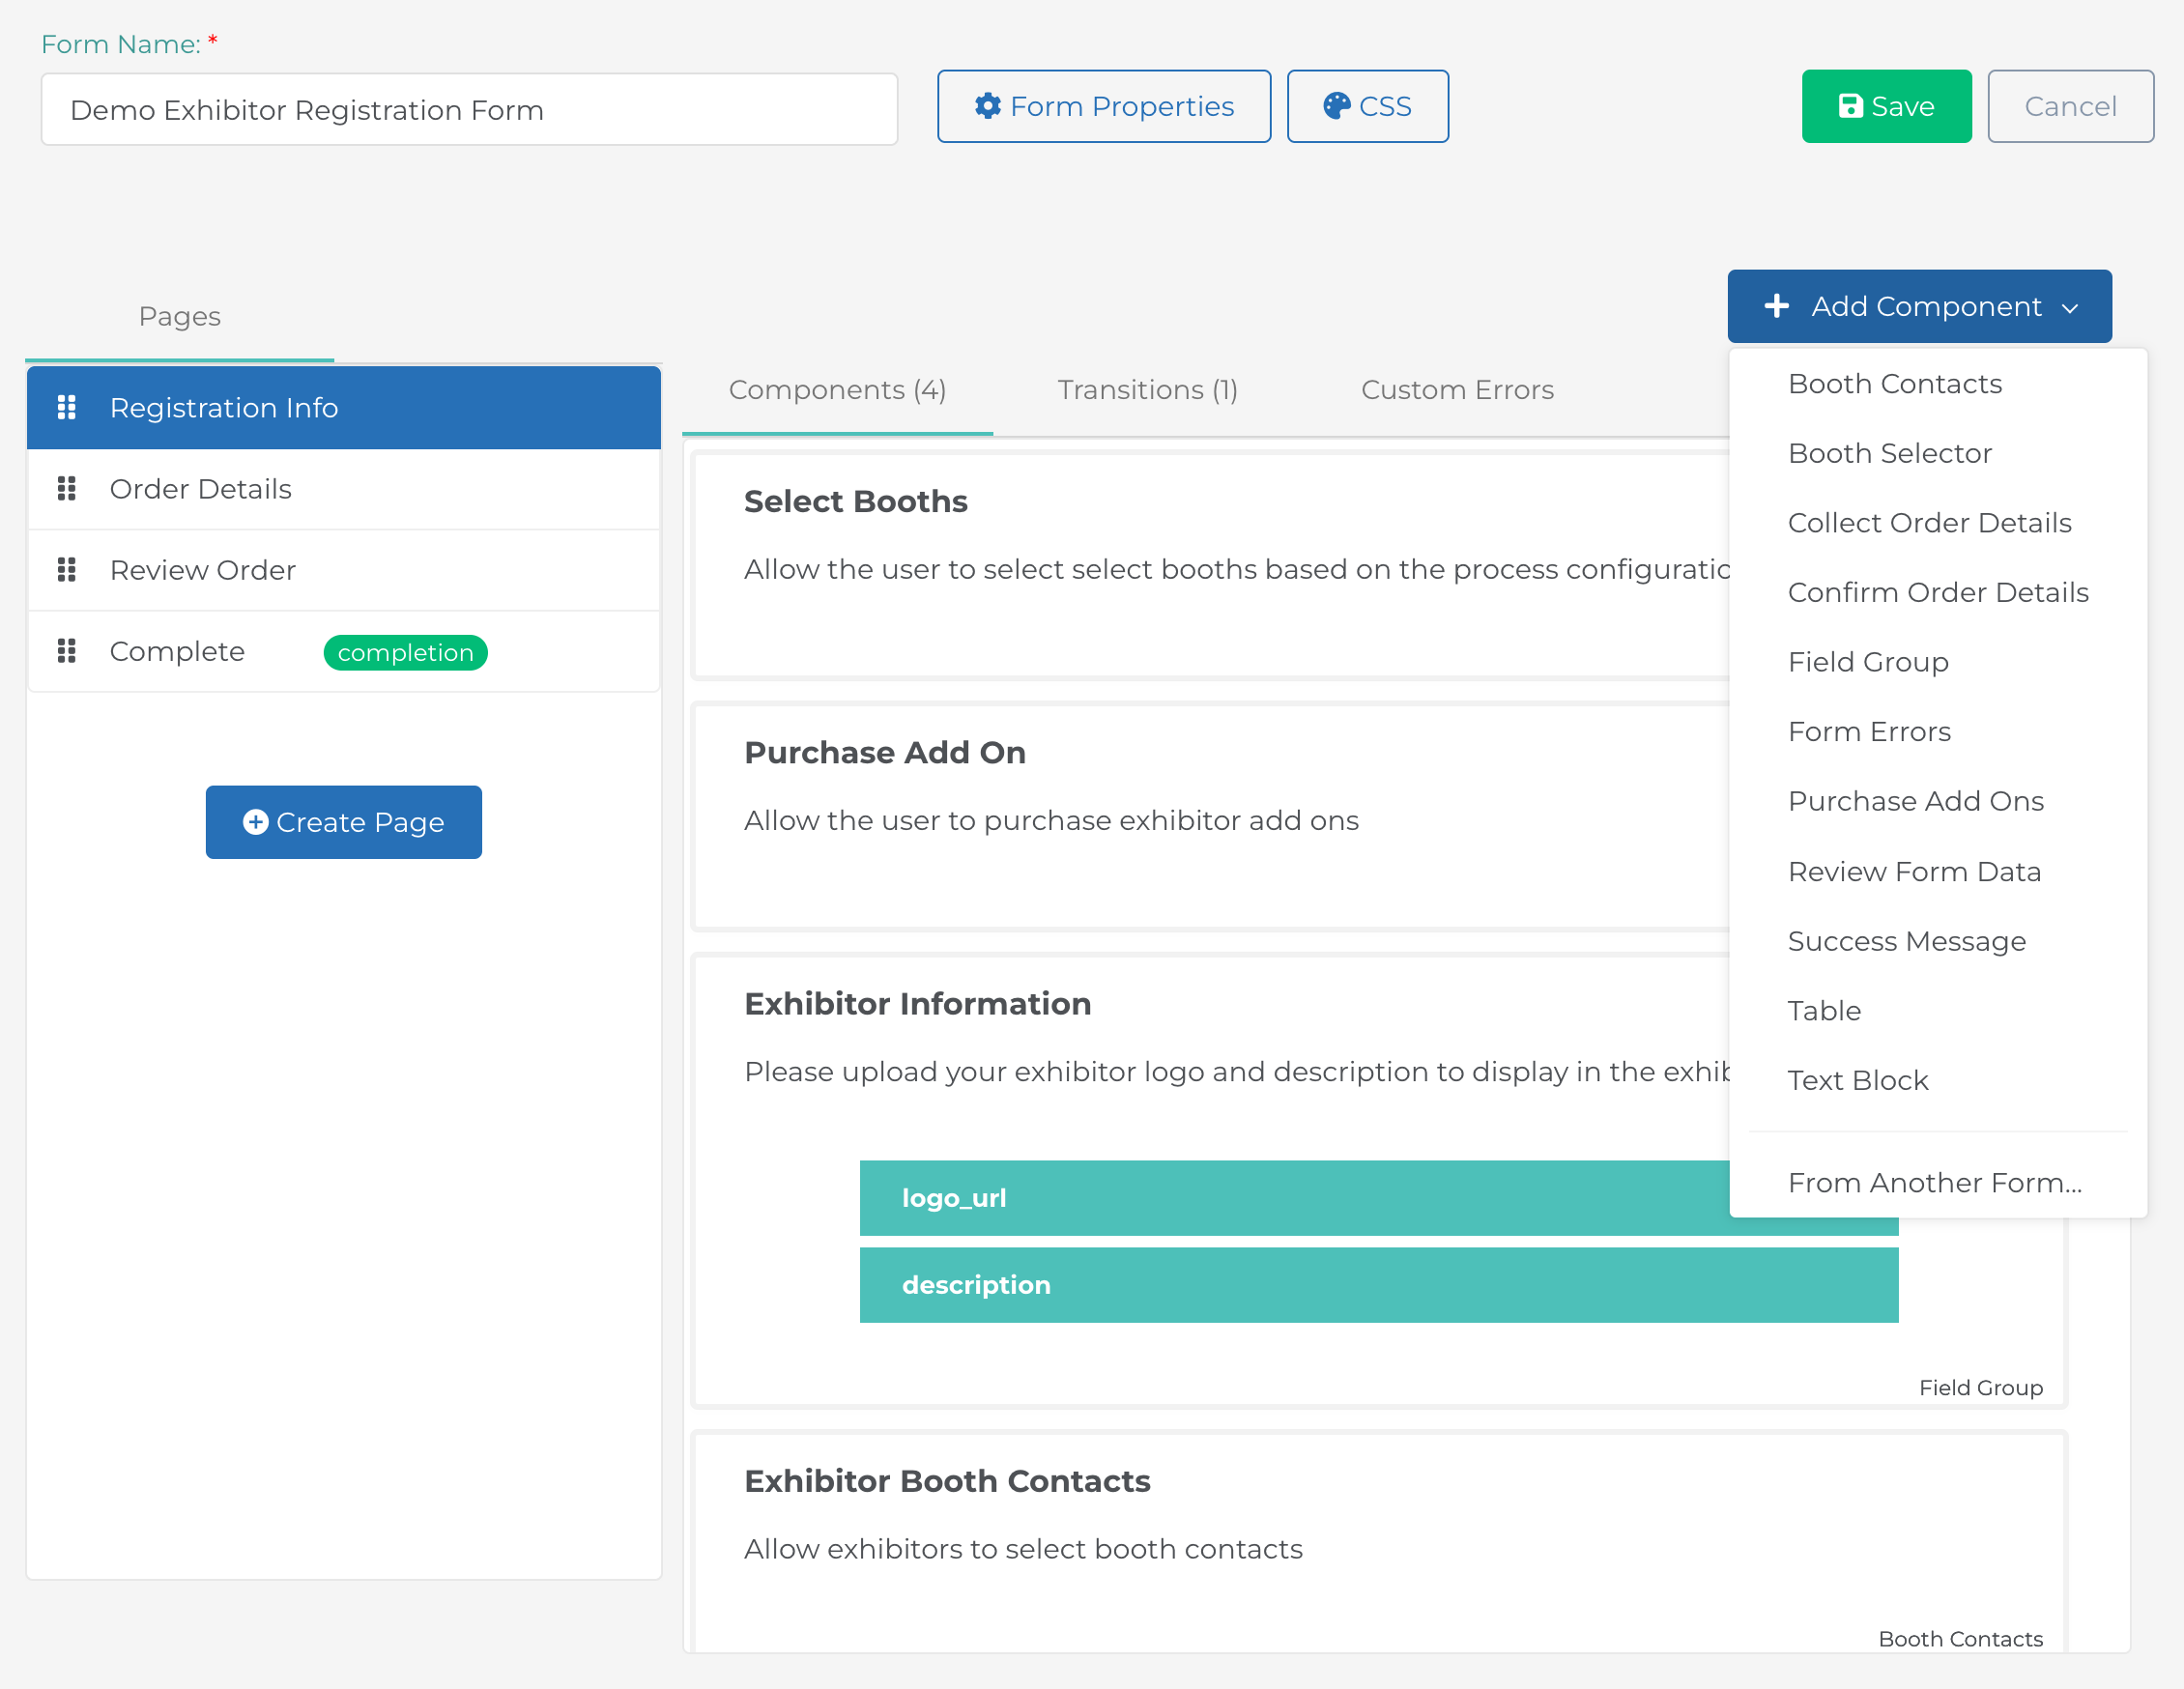Click the plus circle icon in Create Page
The image size is (2184, 1689).
click(x=256, y=822)
